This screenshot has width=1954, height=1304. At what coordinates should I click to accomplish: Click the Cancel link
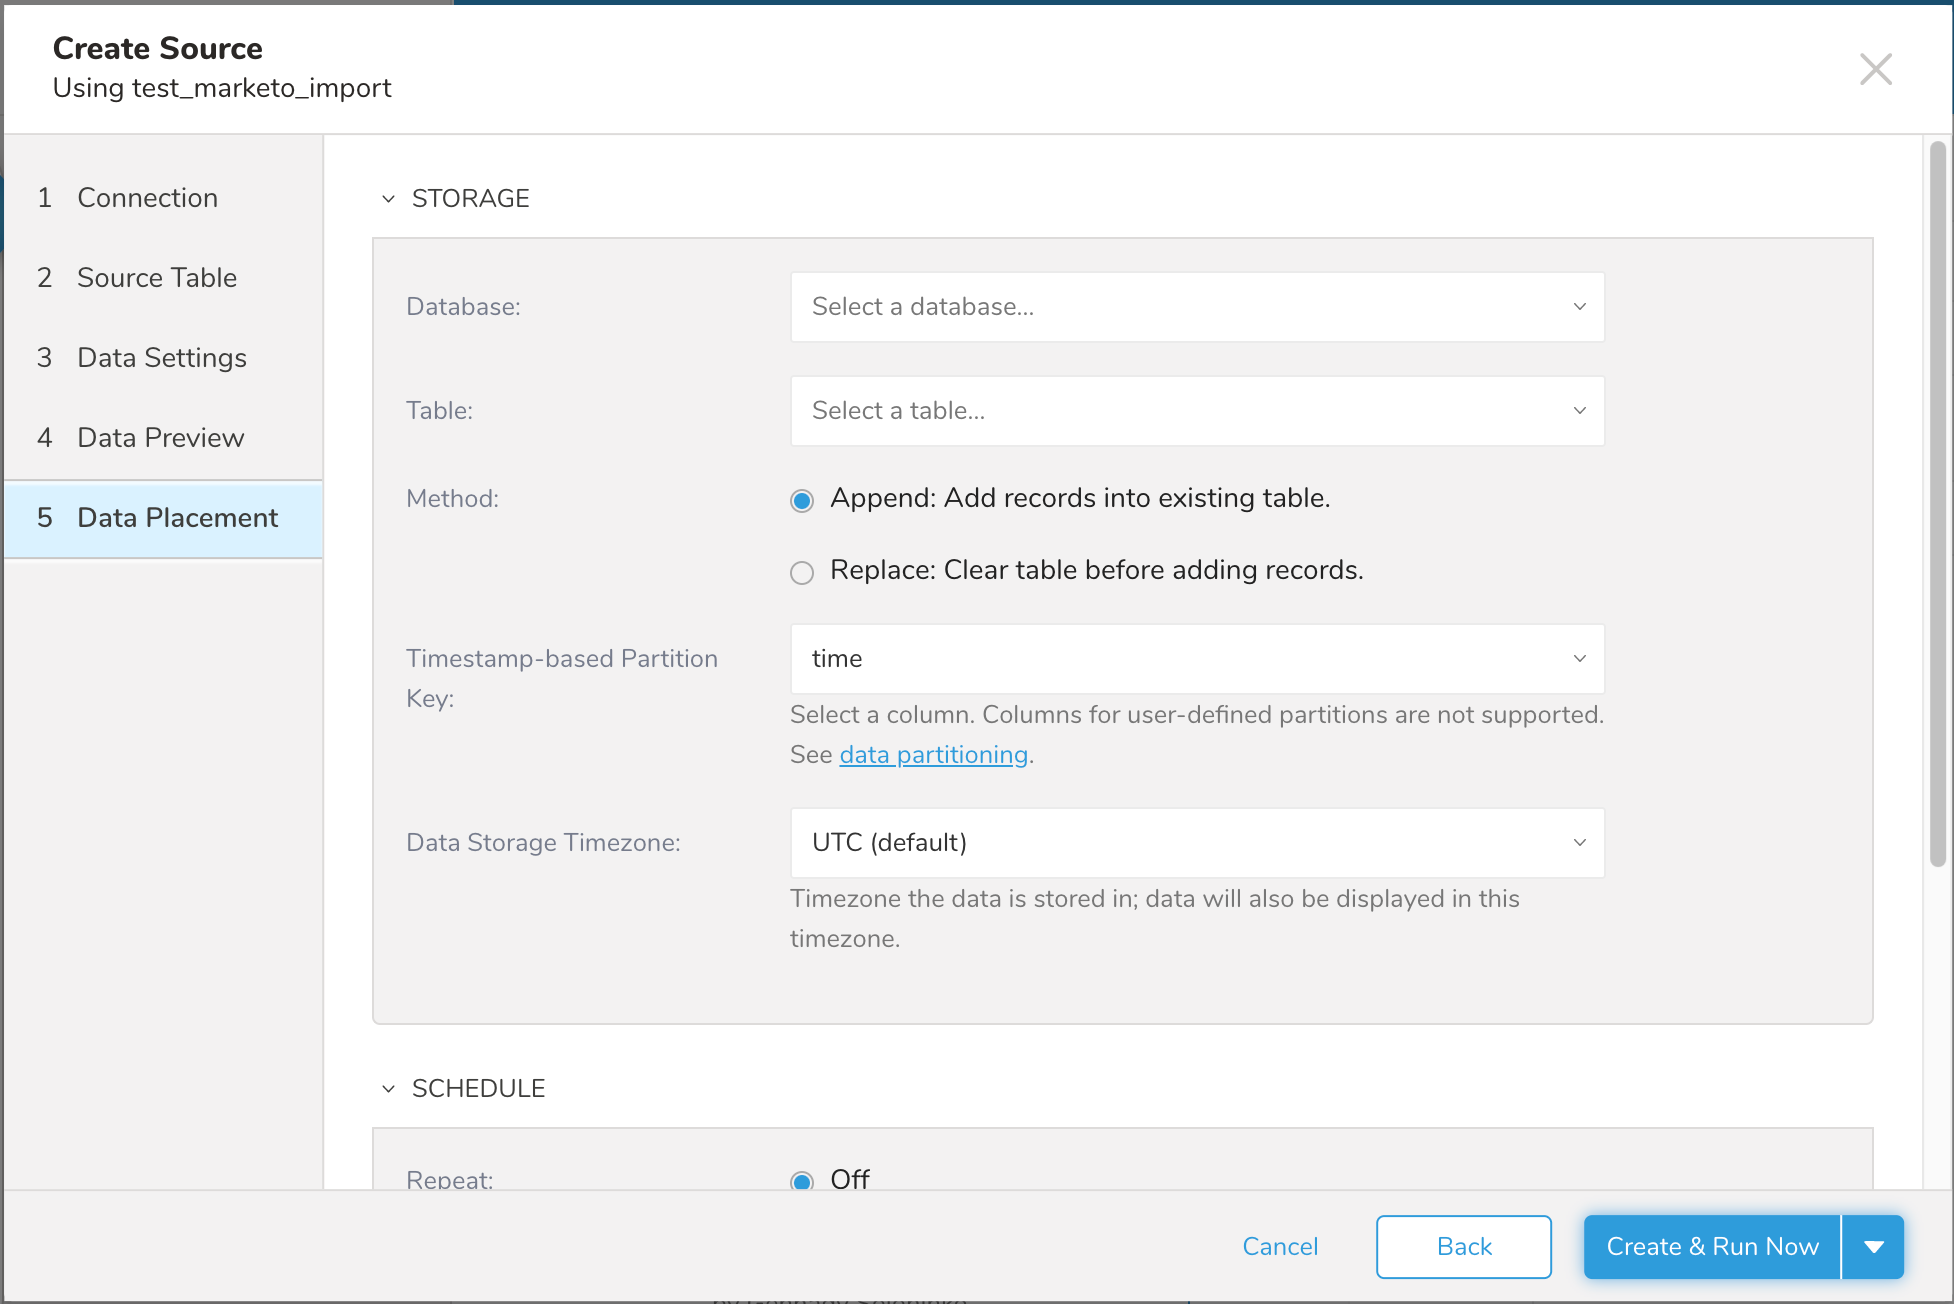coord(1280,1247)
